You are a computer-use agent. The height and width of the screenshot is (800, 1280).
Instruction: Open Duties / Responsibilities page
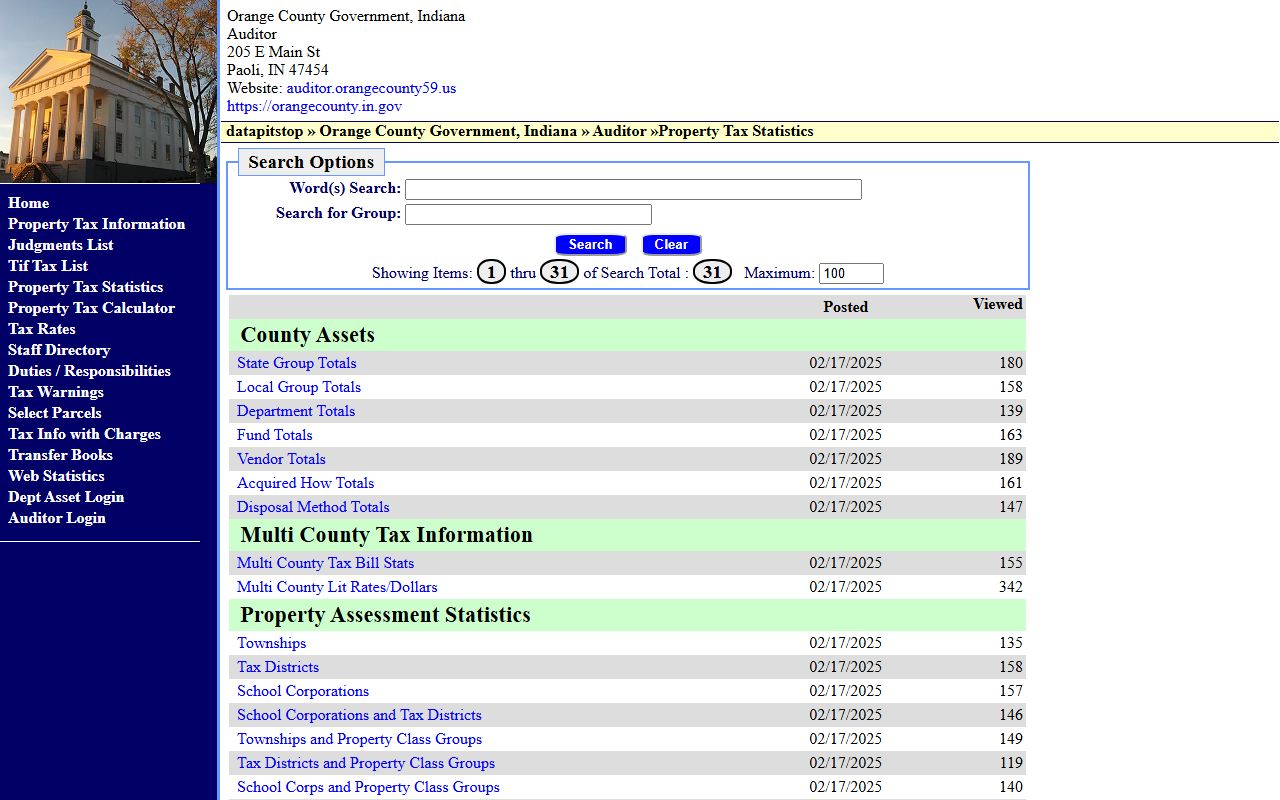[89, 371]
